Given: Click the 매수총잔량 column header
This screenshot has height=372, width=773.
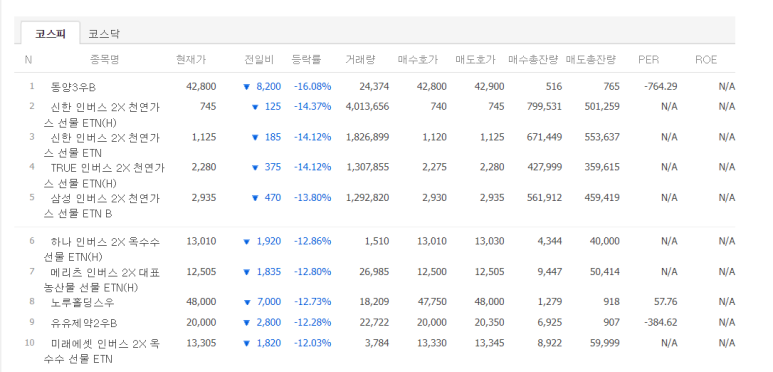Looking at the screenshot, I should coord(533,60).
